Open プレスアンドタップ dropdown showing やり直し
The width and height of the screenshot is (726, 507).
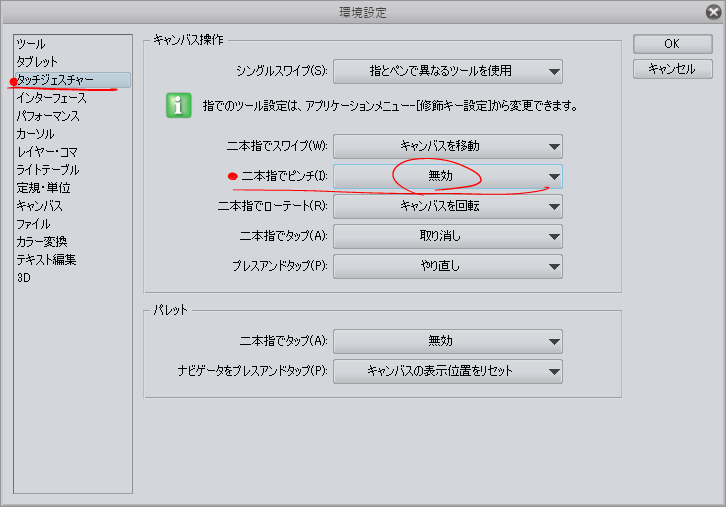click(448, 266)
